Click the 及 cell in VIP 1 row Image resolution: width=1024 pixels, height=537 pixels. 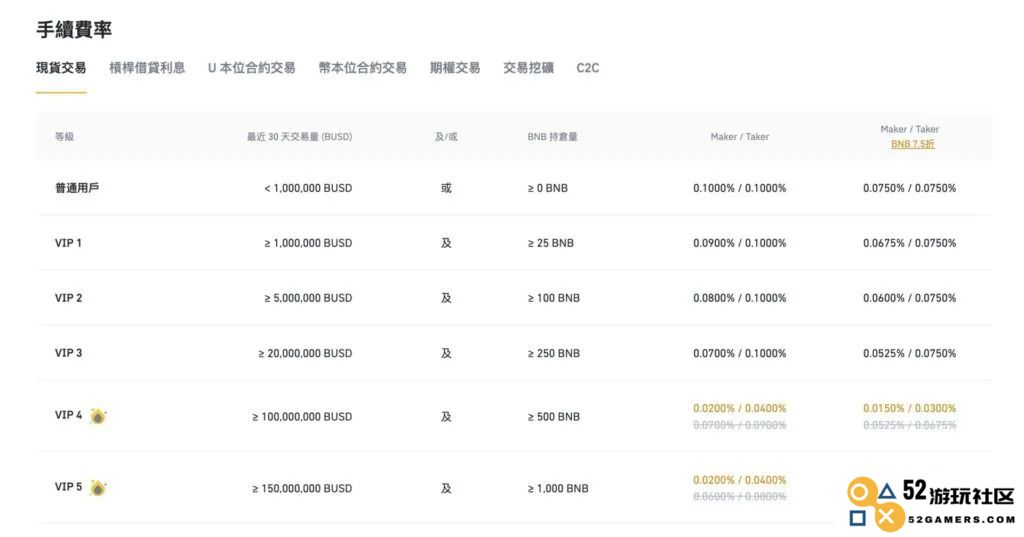point(446,243)
